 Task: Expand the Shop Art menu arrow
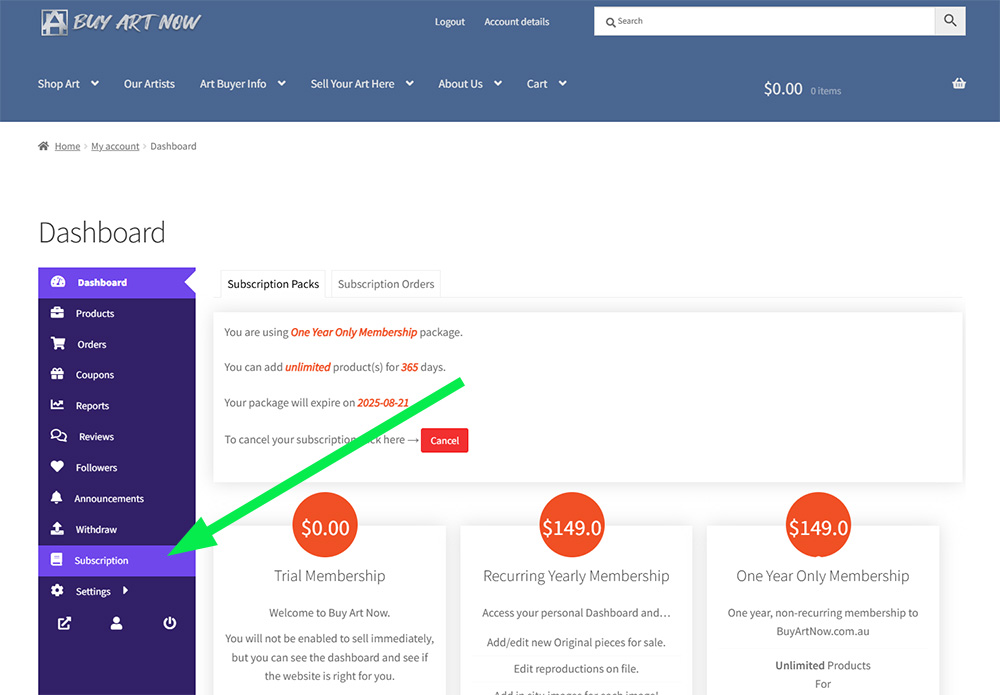(x=95, y=84)
